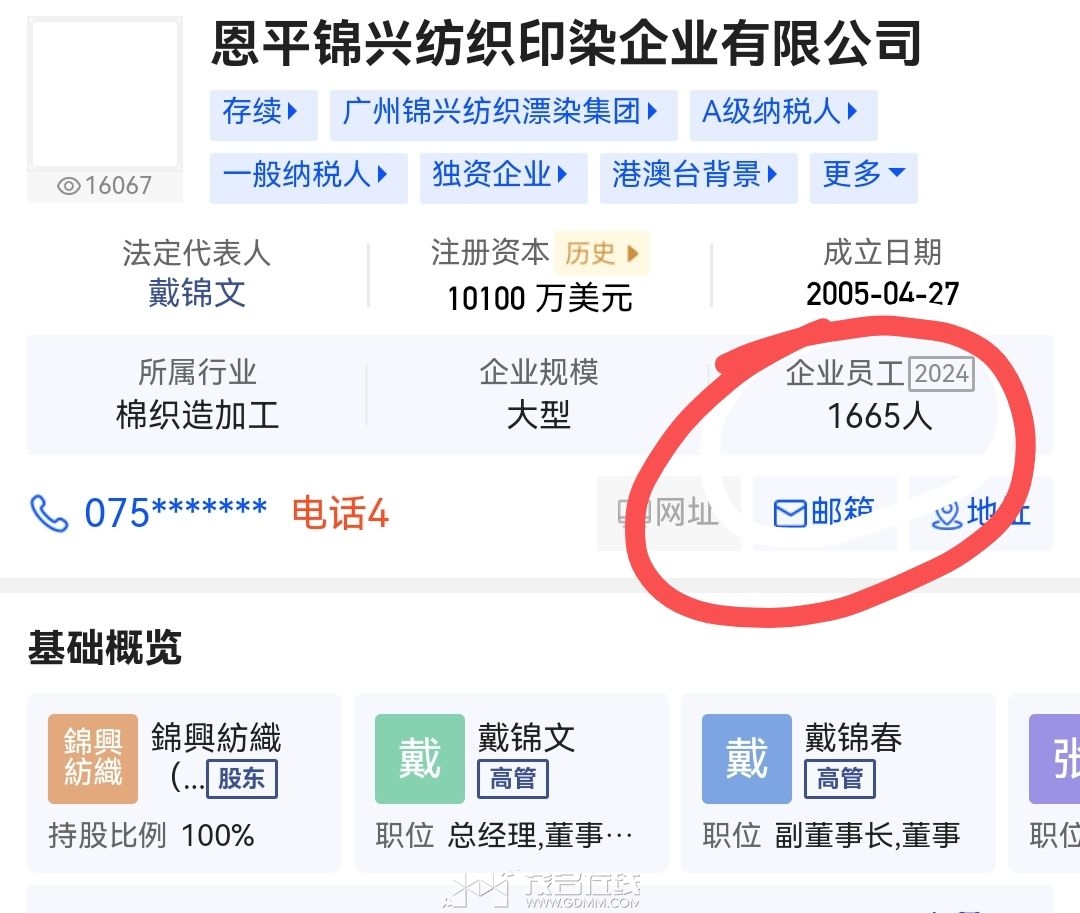Tap the industry value 棉织造加工

[x=197, y=416]
